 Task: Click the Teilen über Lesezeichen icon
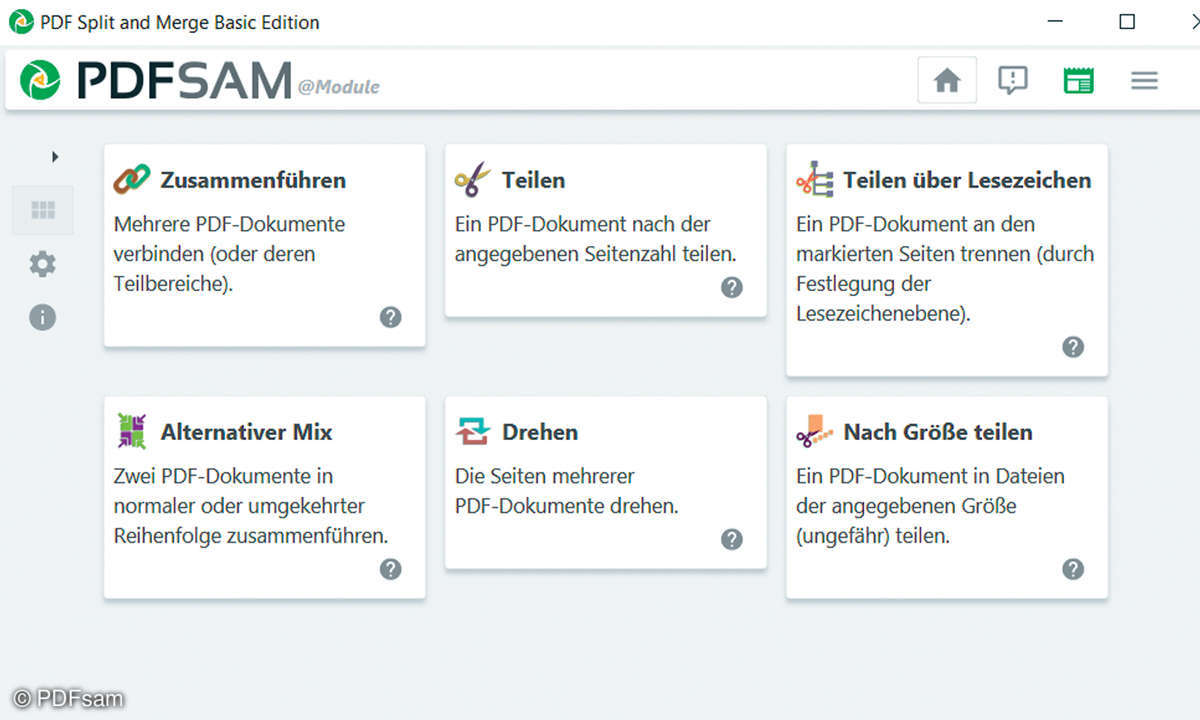coord(814,180)
